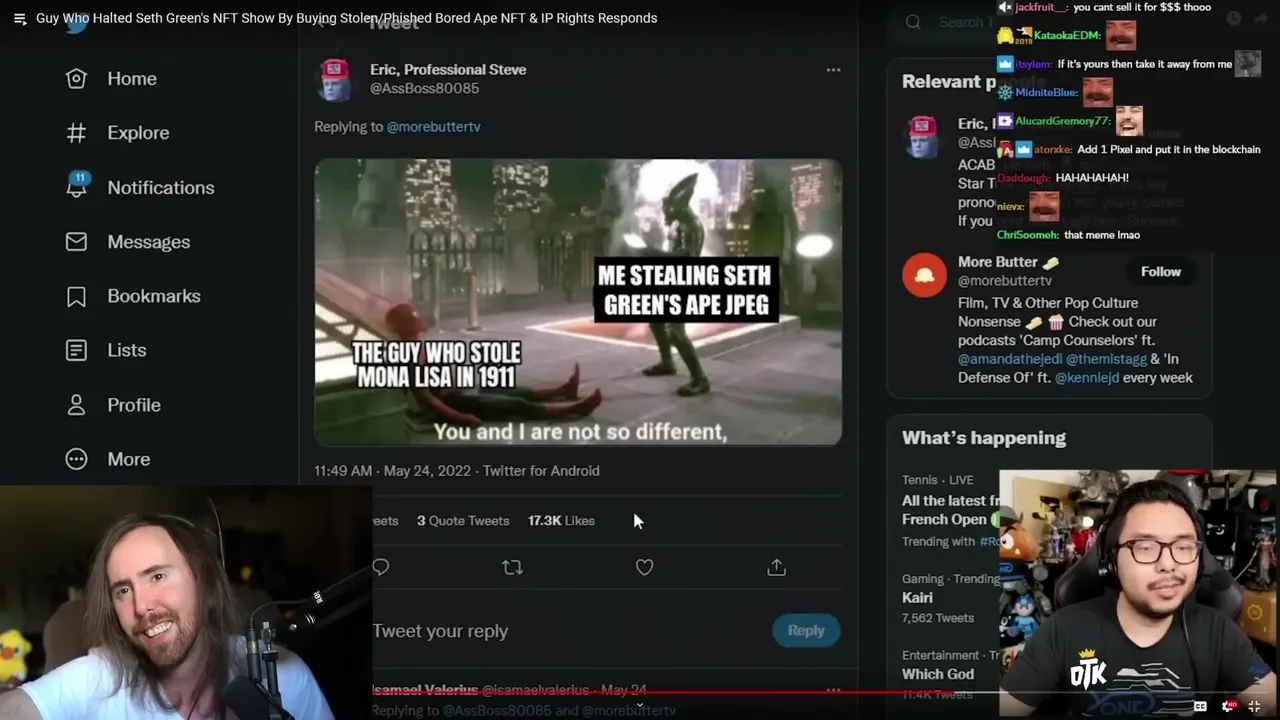Open the Kairi gaming trend

click(x=950, y=598)
